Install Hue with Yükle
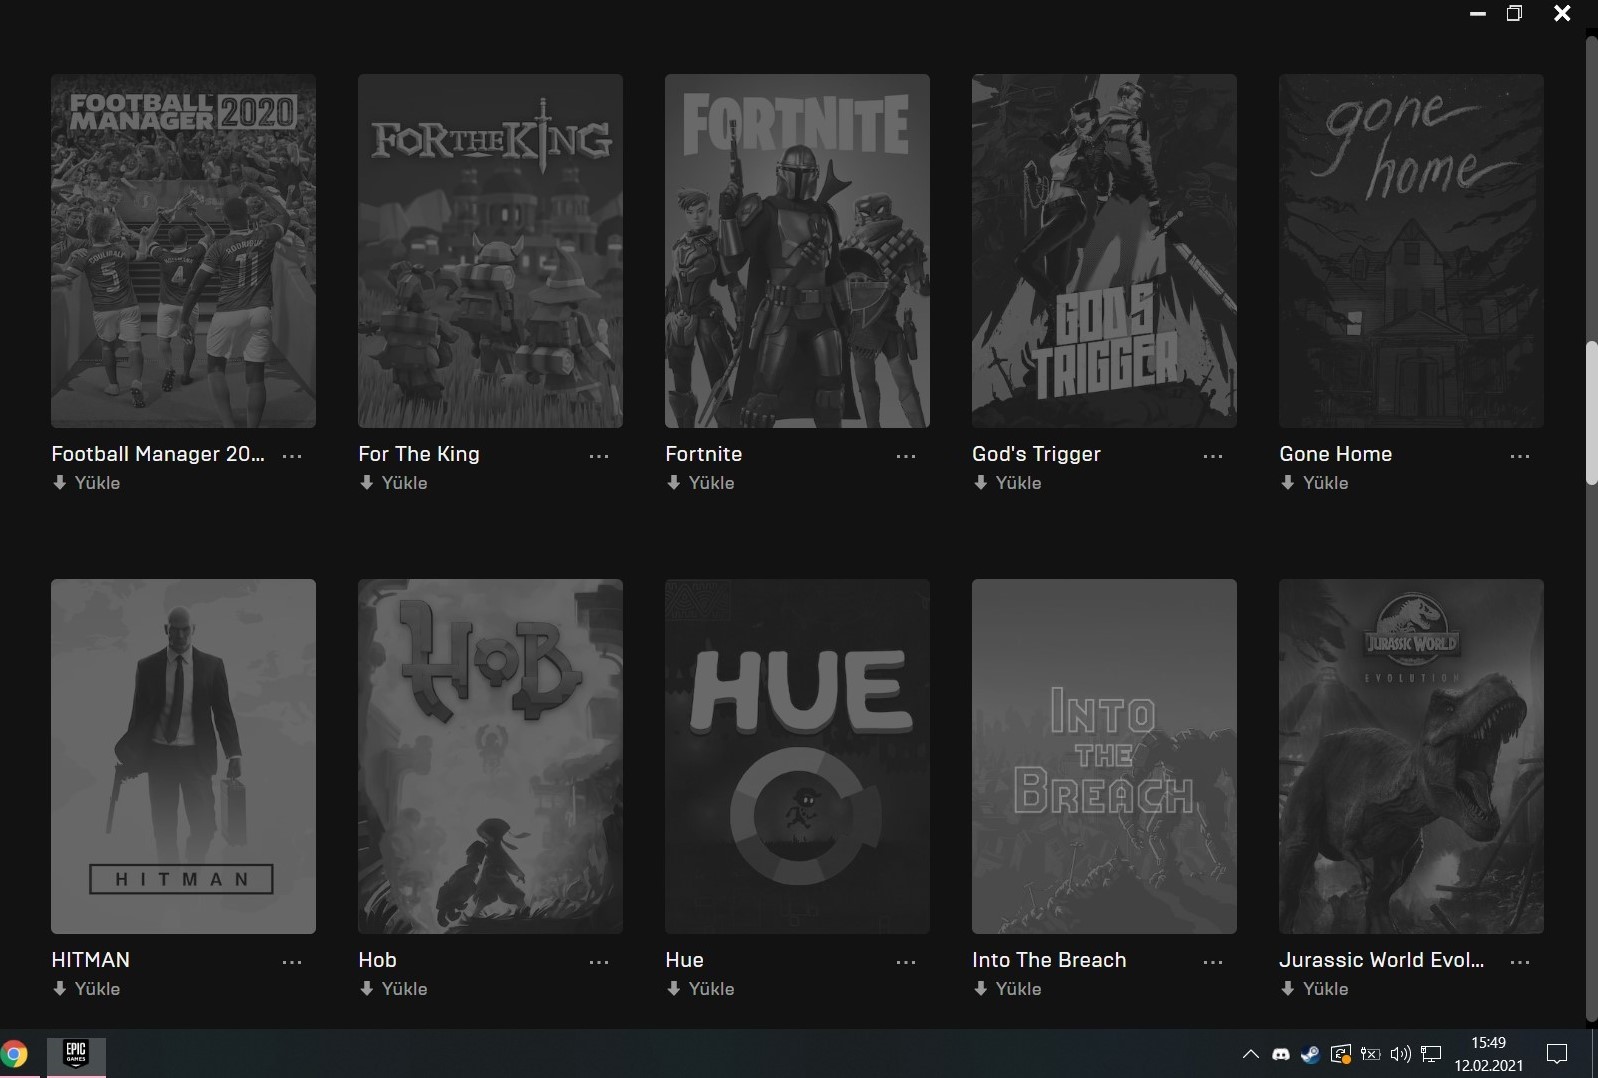The width and height of the screenshot is (1598, 1078). (x=700, y=989)
